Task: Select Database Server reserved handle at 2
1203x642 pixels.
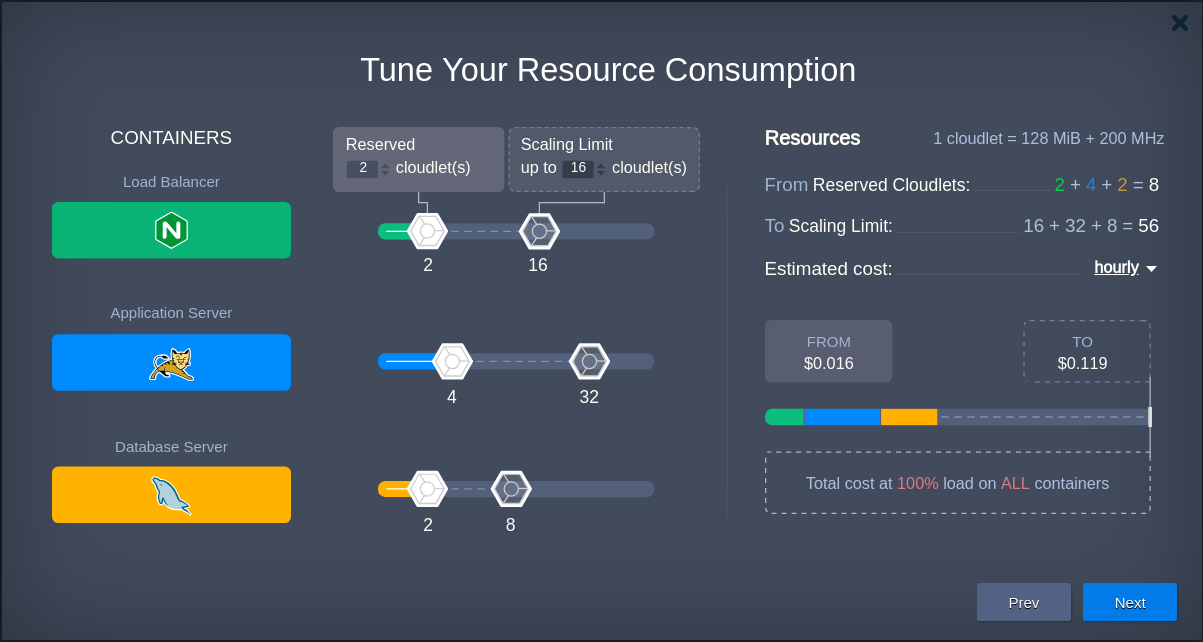Action: coord(427,489)
